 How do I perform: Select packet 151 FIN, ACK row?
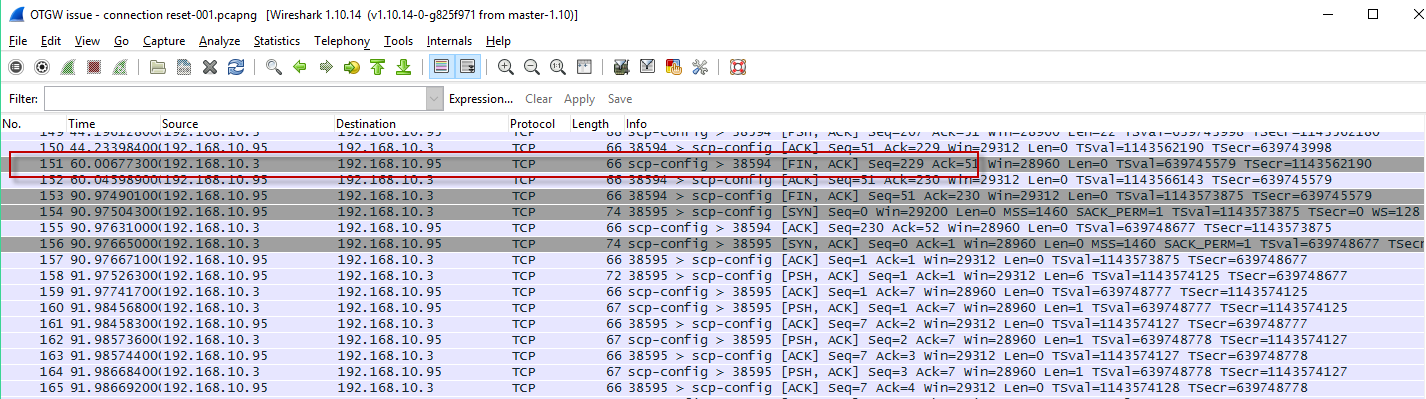click(713, 164)
